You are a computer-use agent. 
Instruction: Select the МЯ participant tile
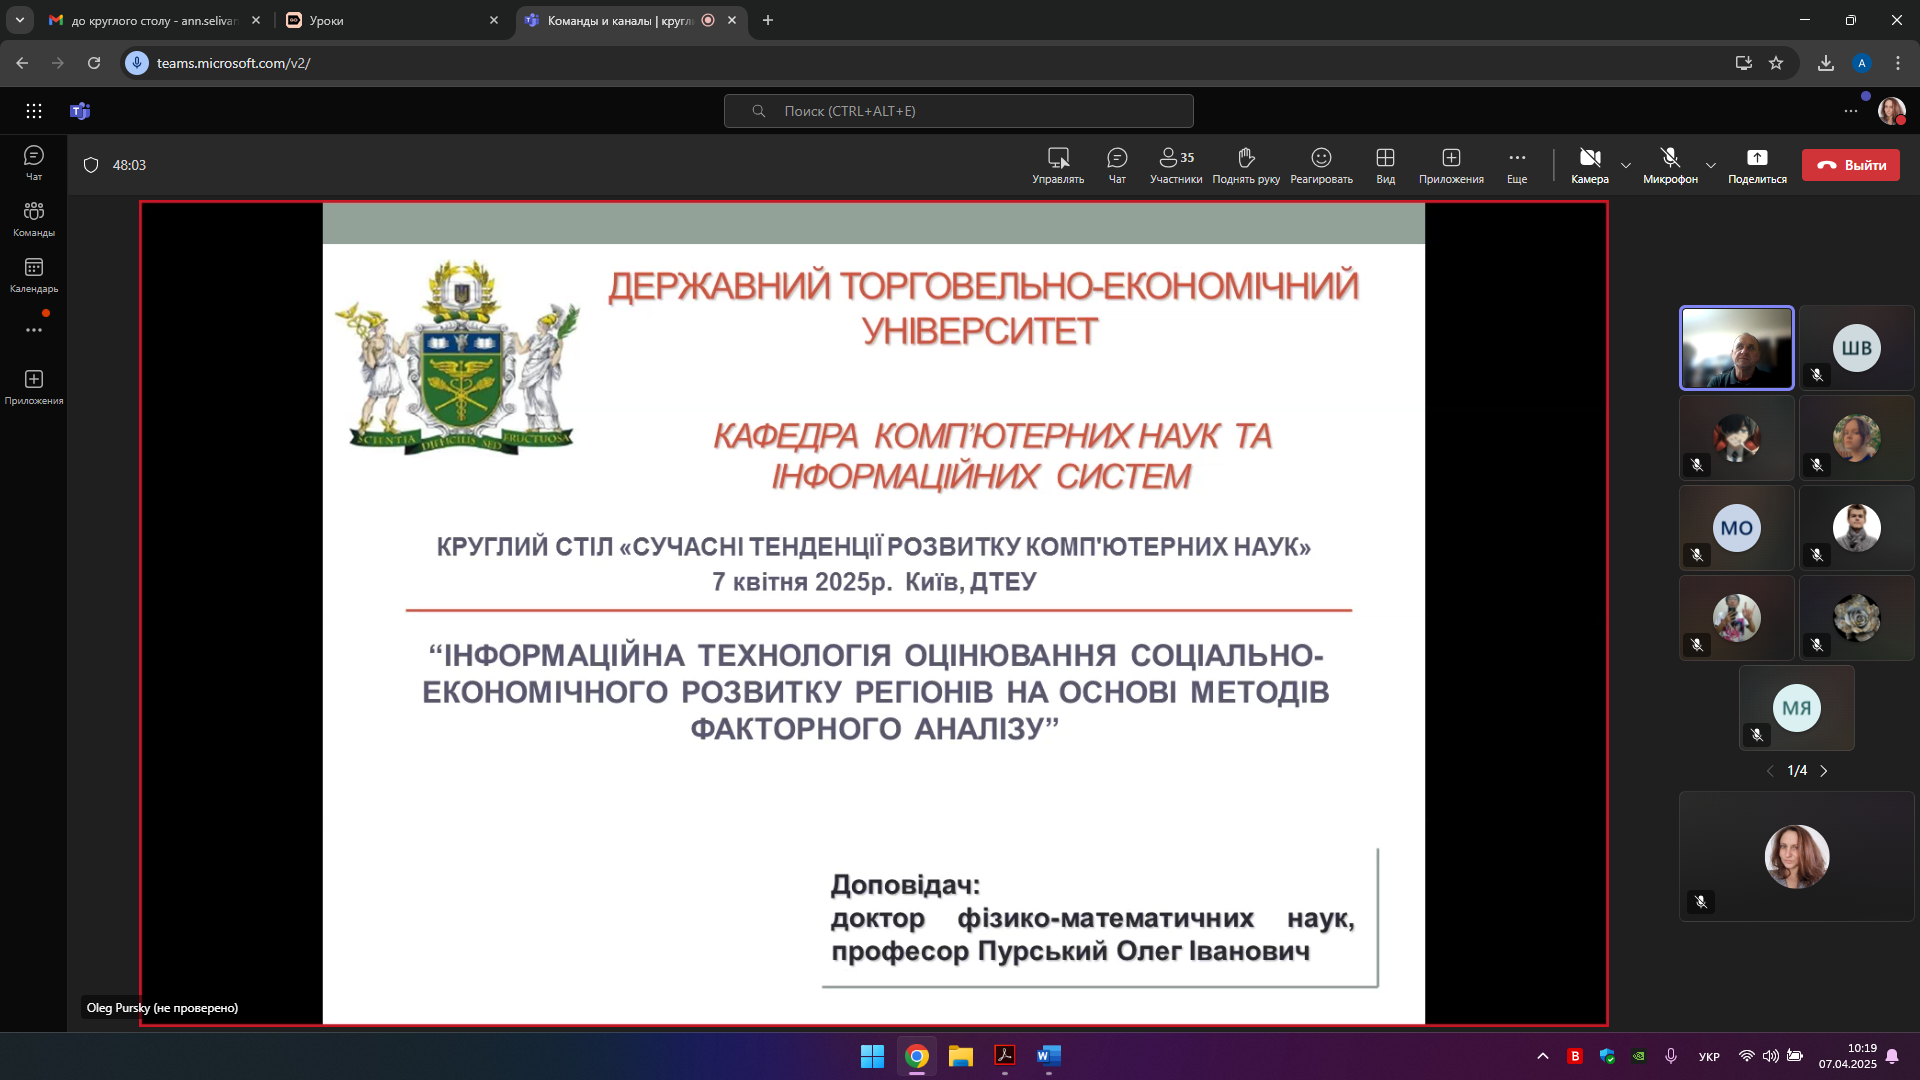(1797, 708)
